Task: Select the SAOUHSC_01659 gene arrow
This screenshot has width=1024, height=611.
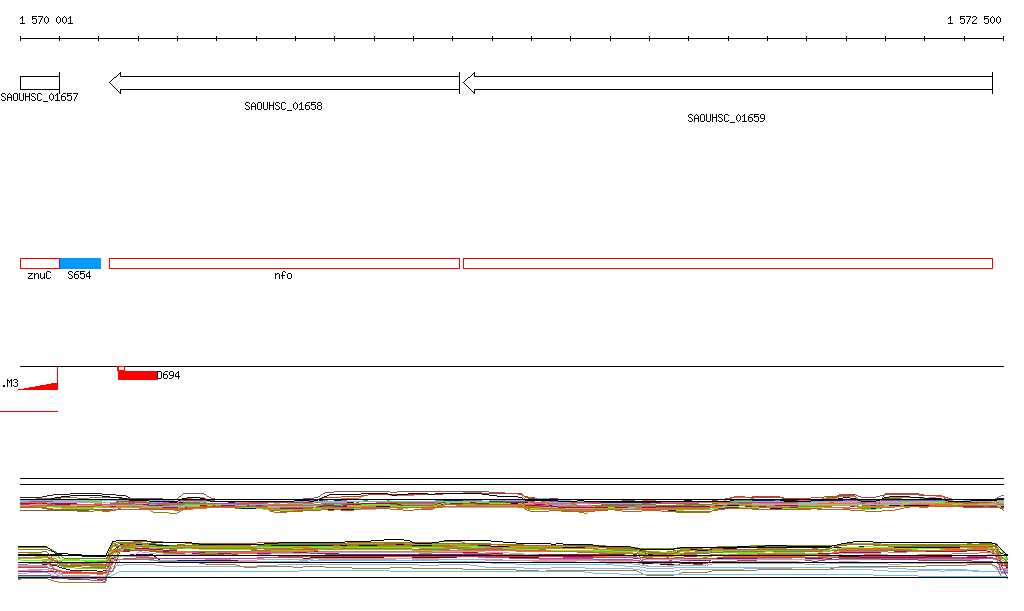Action: (x=728, y=83)
